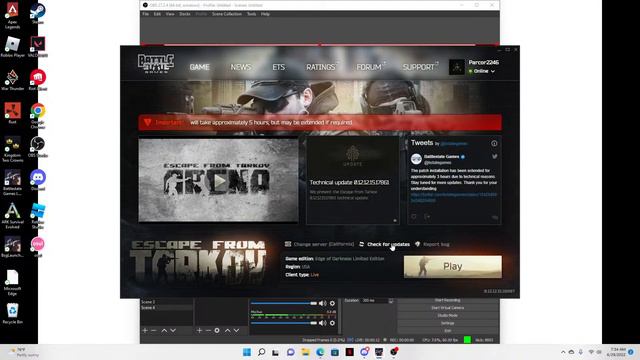Open the Tools menu in OBS

[251, 14]
